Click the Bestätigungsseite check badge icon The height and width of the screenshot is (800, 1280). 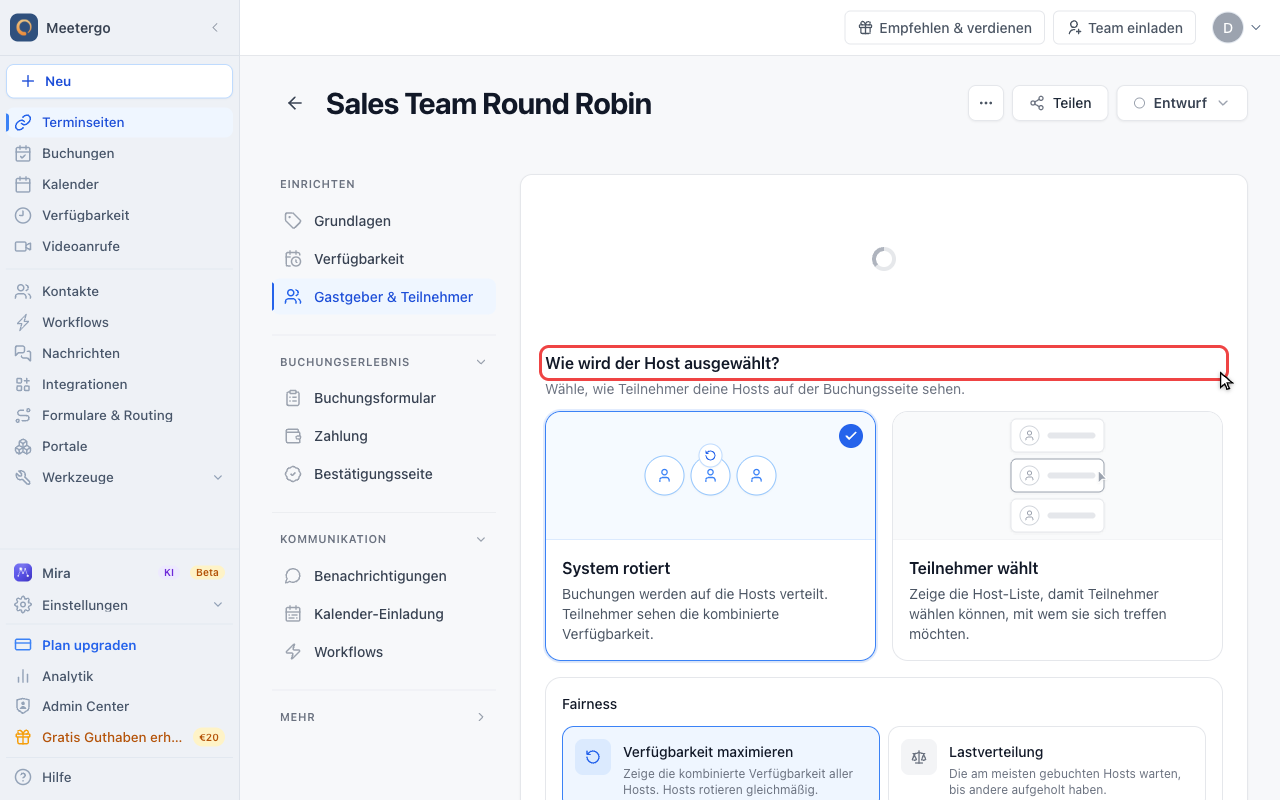coord(293,474)
